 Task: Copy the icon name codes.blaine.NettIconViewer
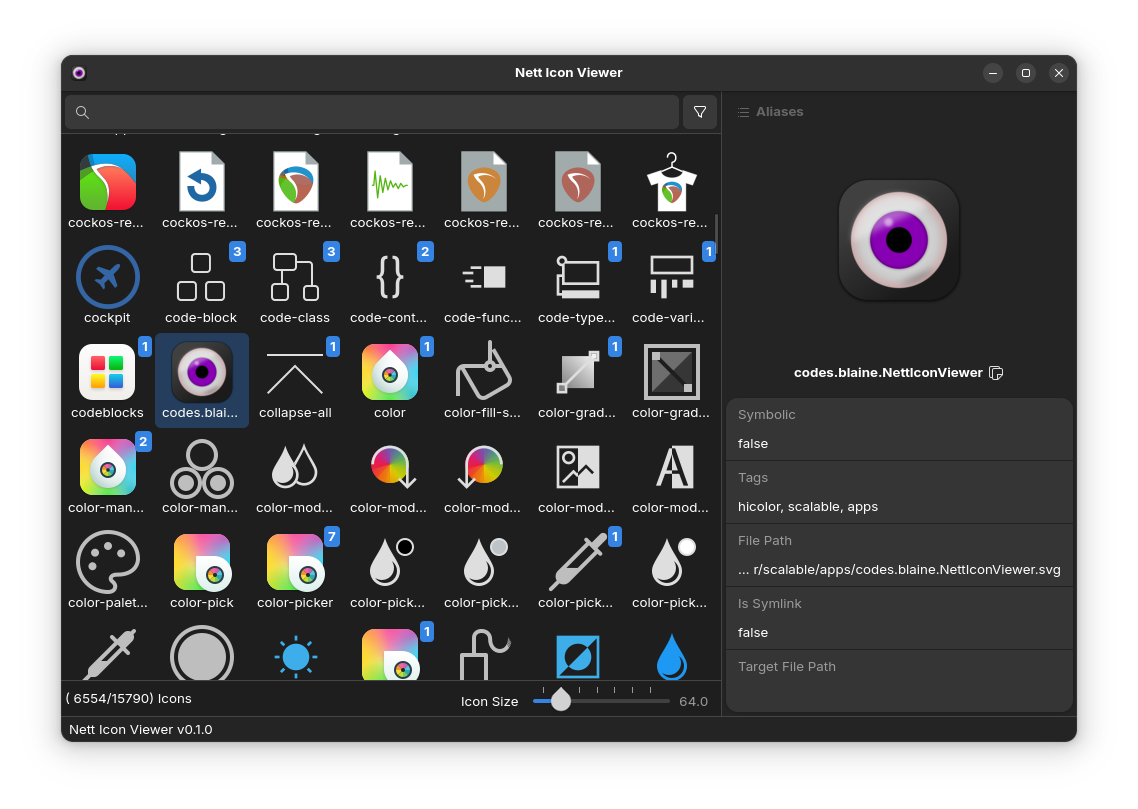click(x=996, y=373)
